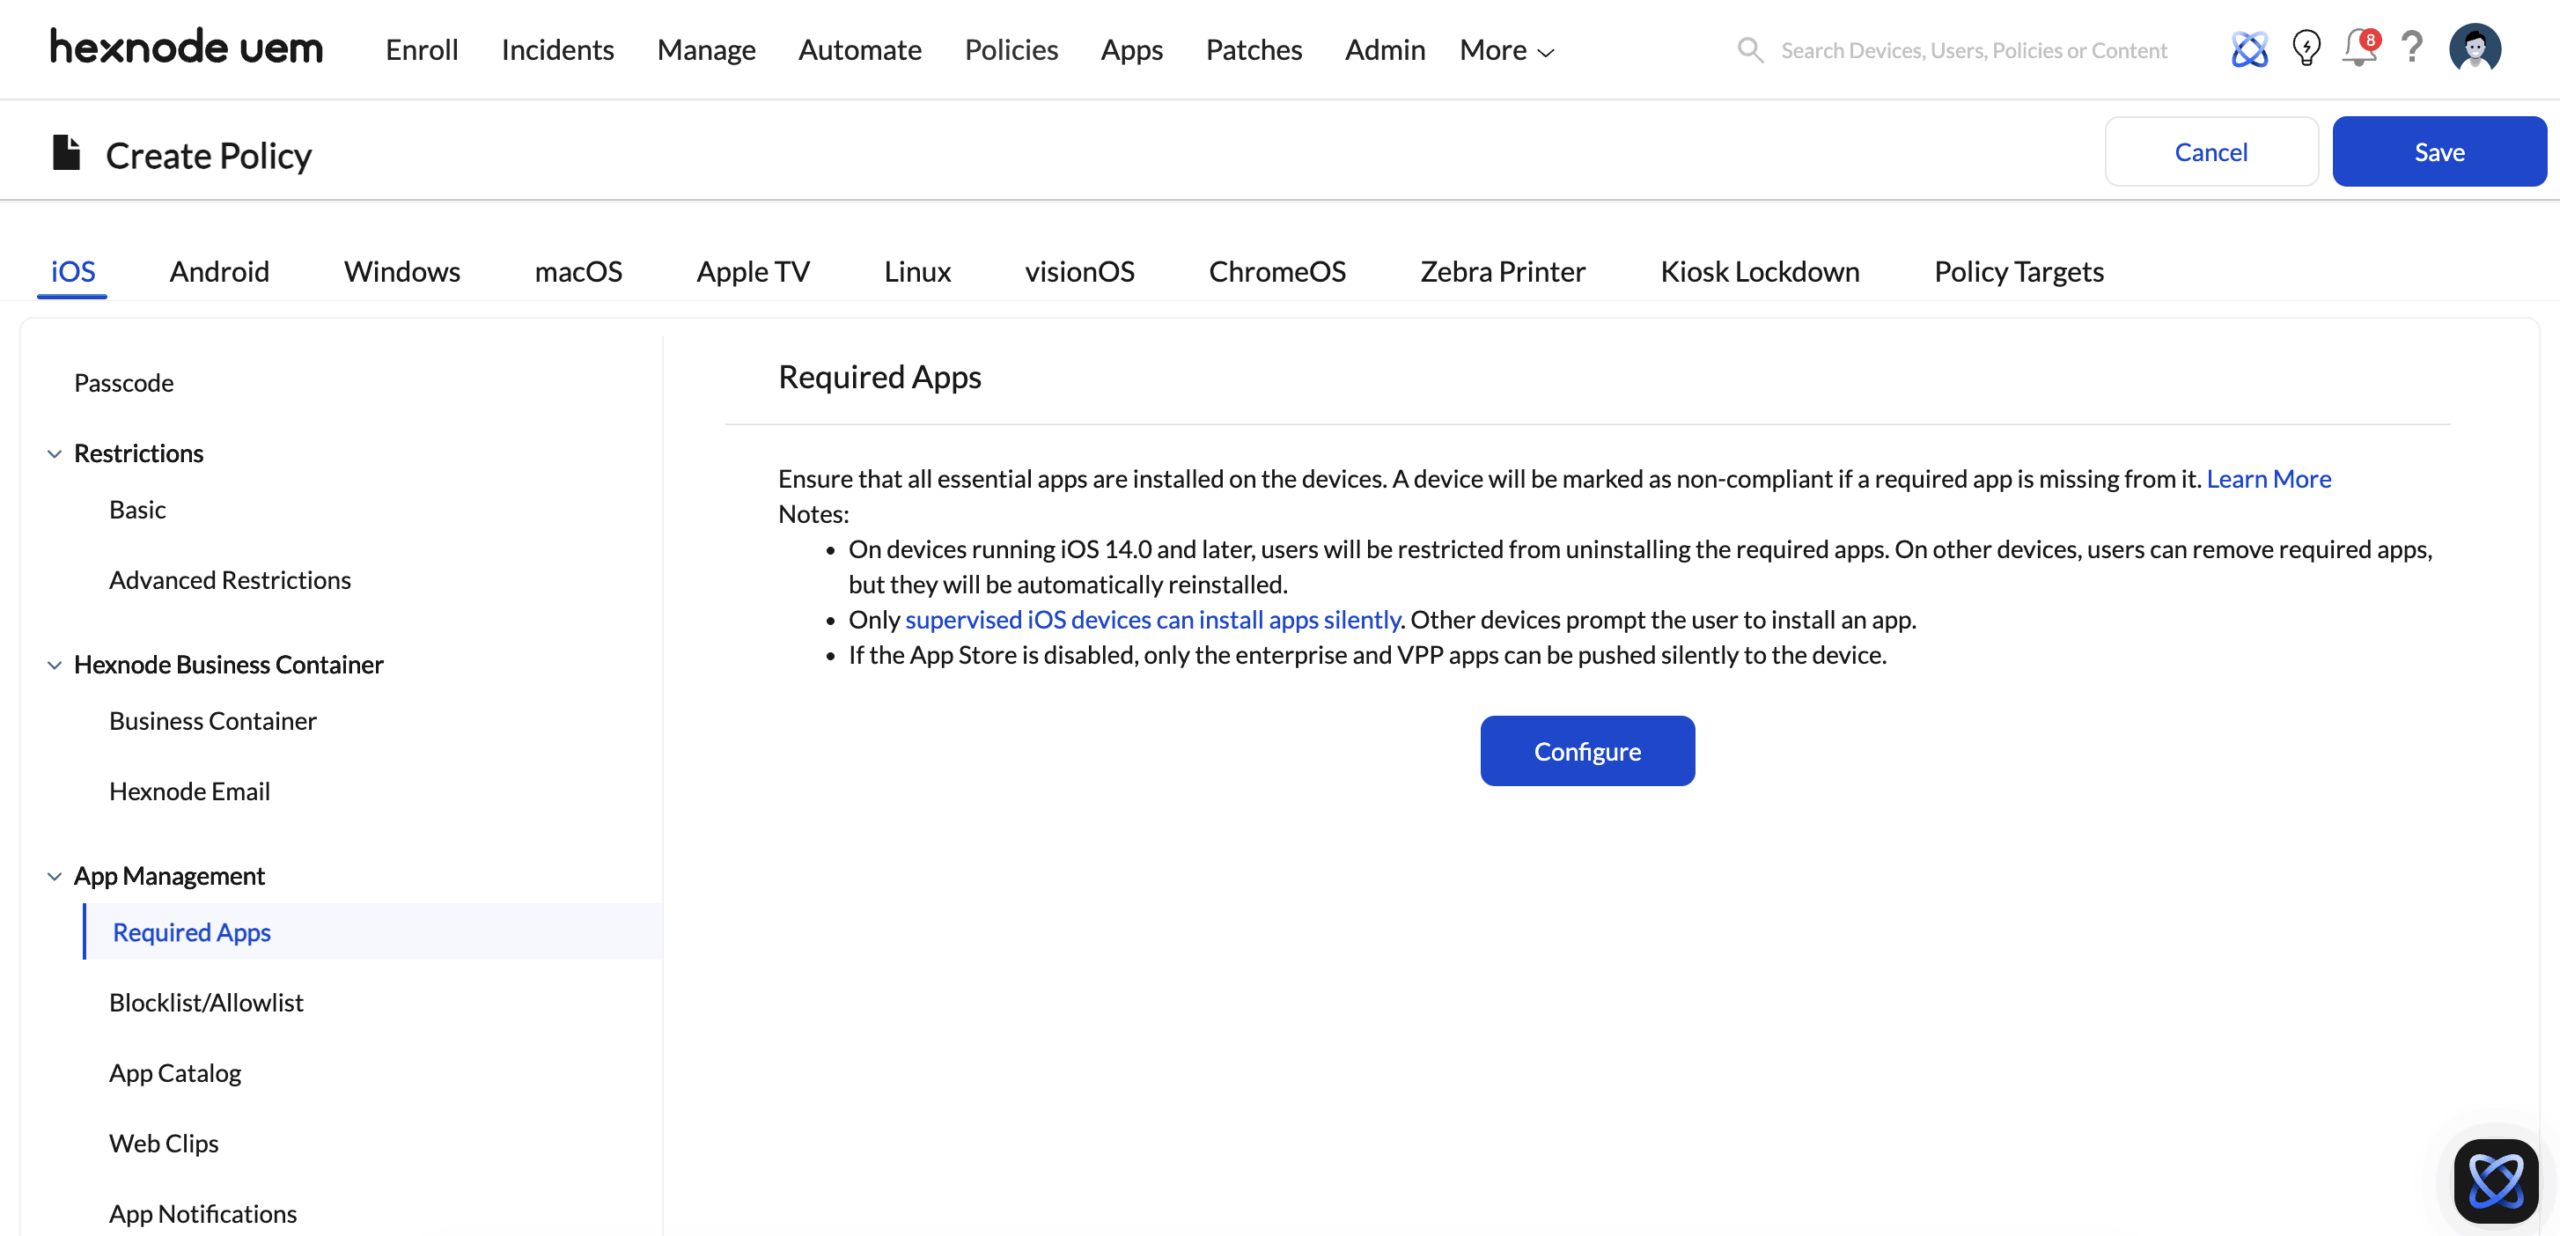This screenshot has width=2560, height=1236.
Task: Switch to the Policy Targets tab
Action: [2019, 271]
